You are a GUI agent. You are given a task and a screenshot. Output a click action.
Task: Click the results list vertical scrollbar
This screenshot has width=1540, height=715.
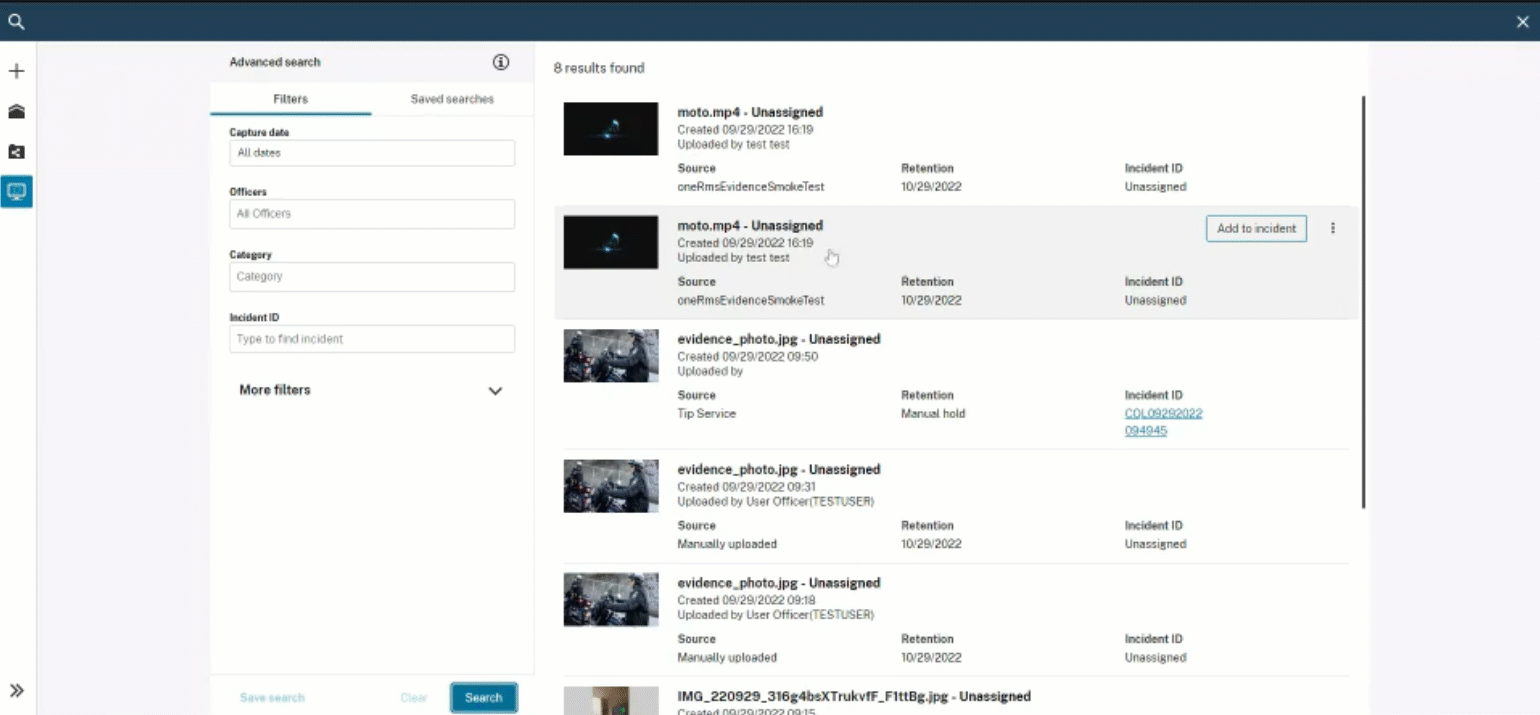[1363, 300]
